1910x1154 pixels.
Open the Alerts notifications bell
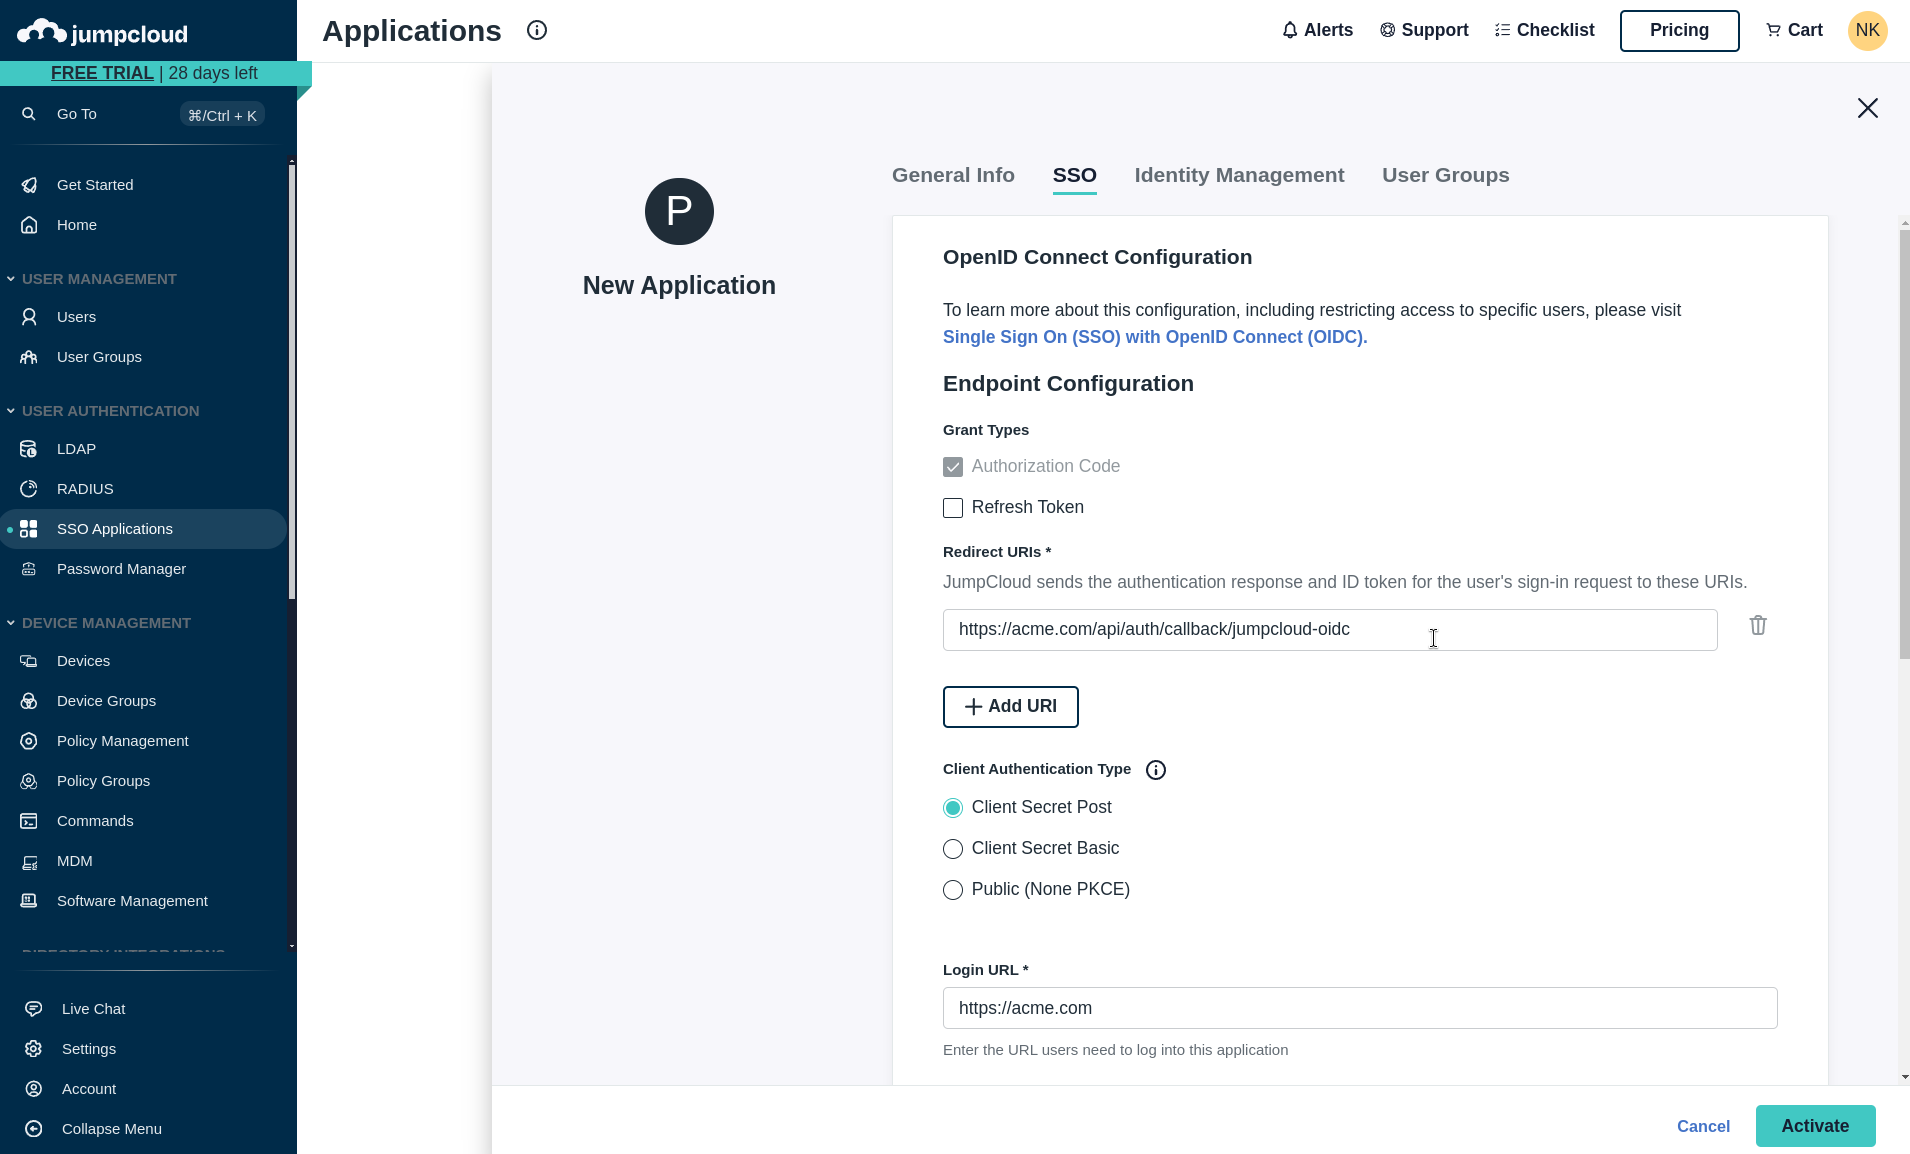tap(1317, 30)
